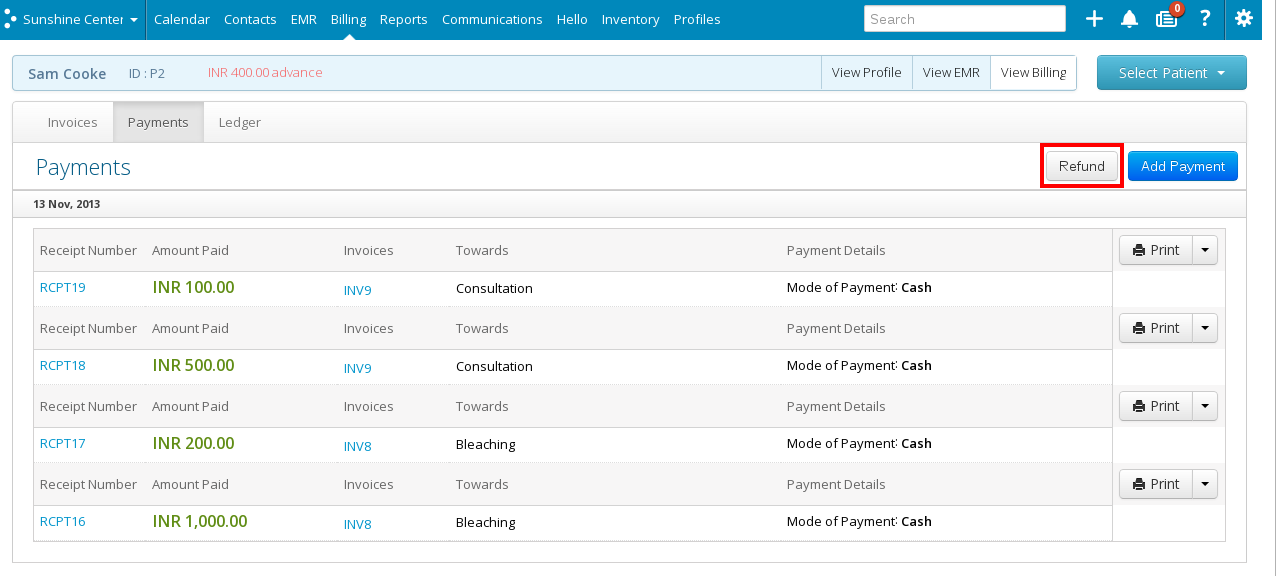Open receipt link RCPT16
This screenshot has width=1276, height=576.
(63, 522)
